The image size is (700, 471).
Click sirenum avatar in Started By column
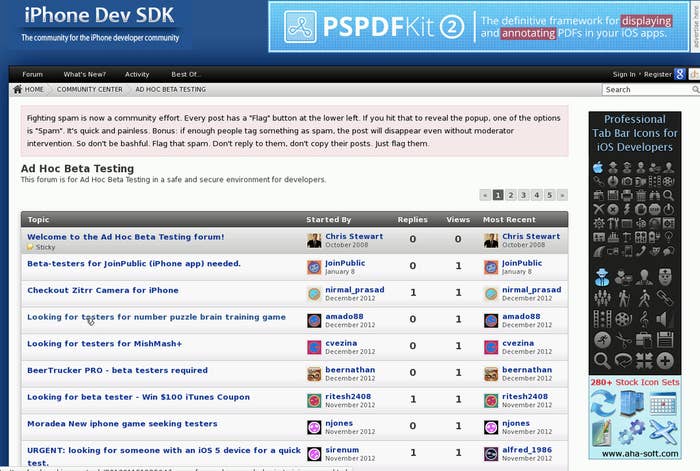(314, 454)
